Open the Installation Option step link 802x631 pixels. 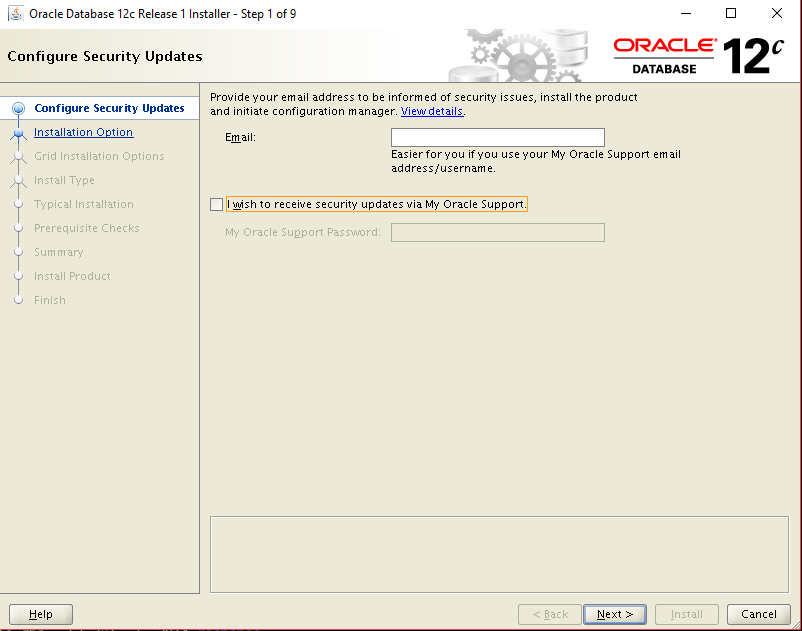coord(83,132)
